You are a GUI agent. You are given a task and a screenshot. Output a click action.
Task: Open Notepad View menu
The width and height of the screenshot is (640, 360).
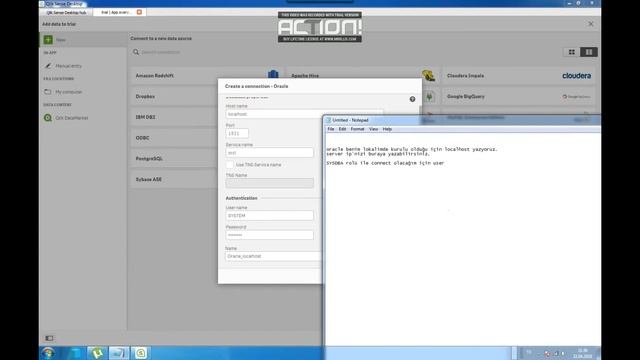click(x=373, y=129)
